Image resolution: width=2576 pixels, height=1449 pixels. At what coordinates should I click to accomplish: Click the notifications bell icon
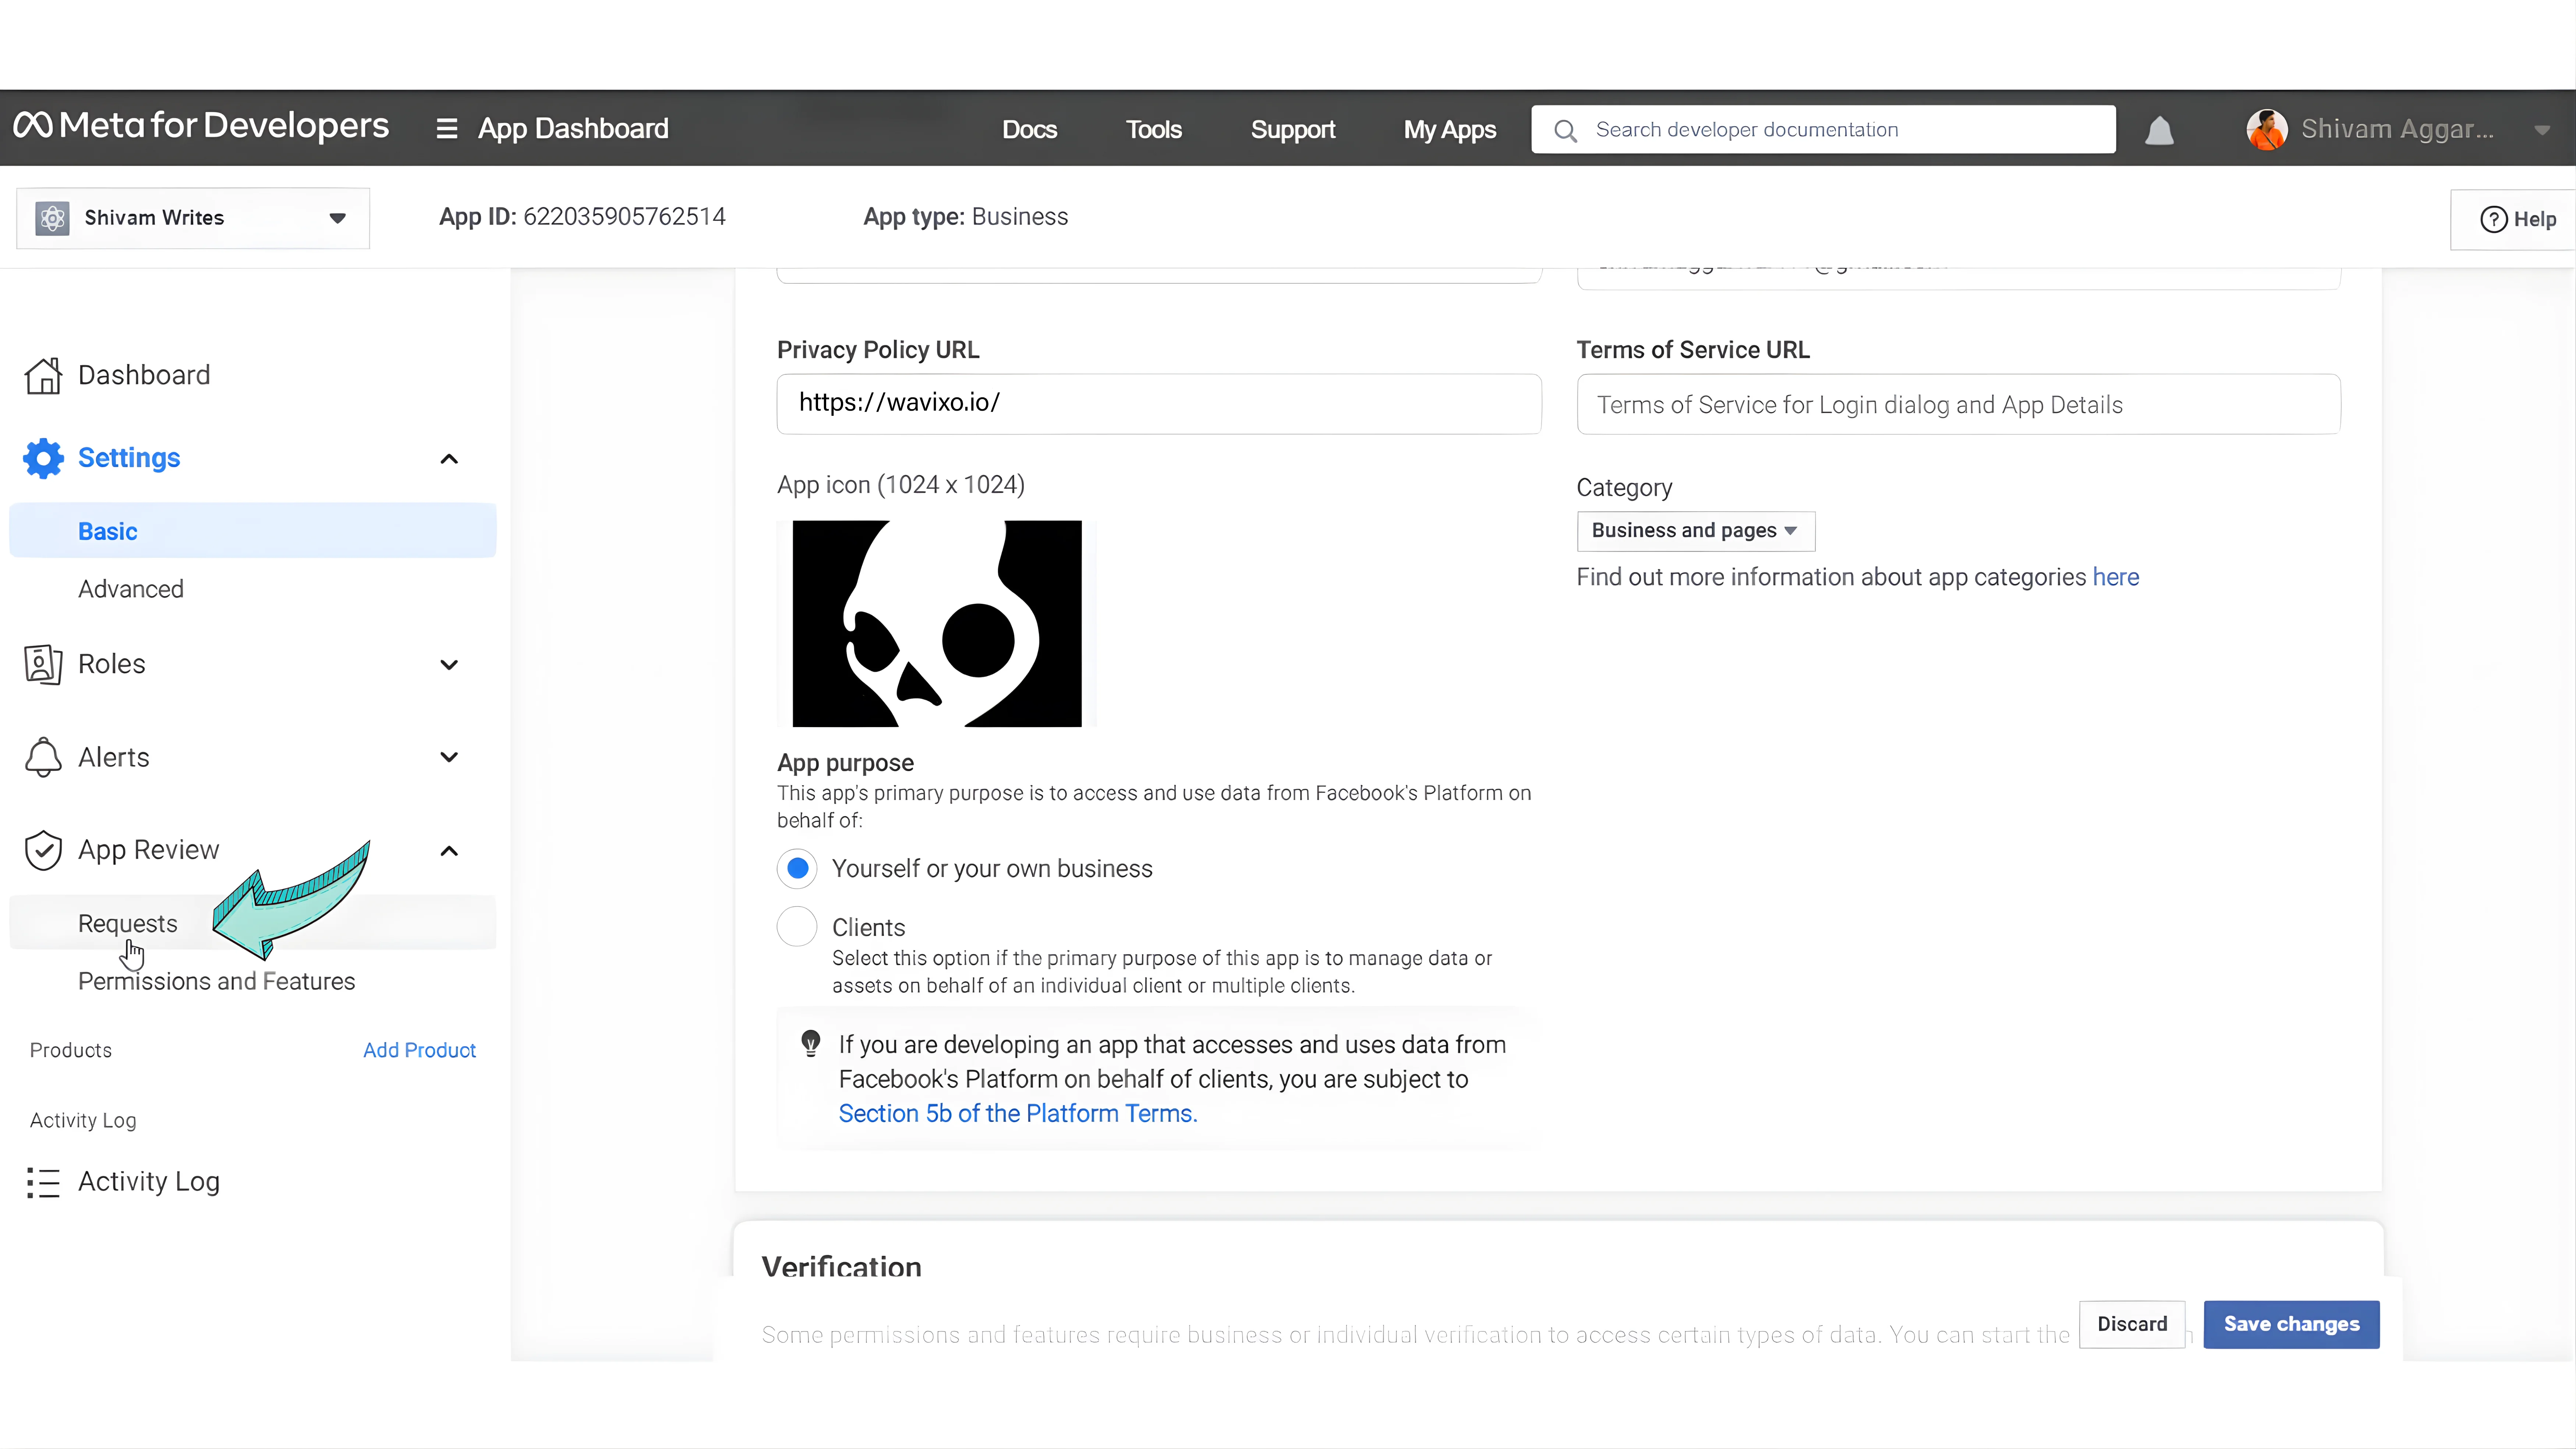[2159, 130]
